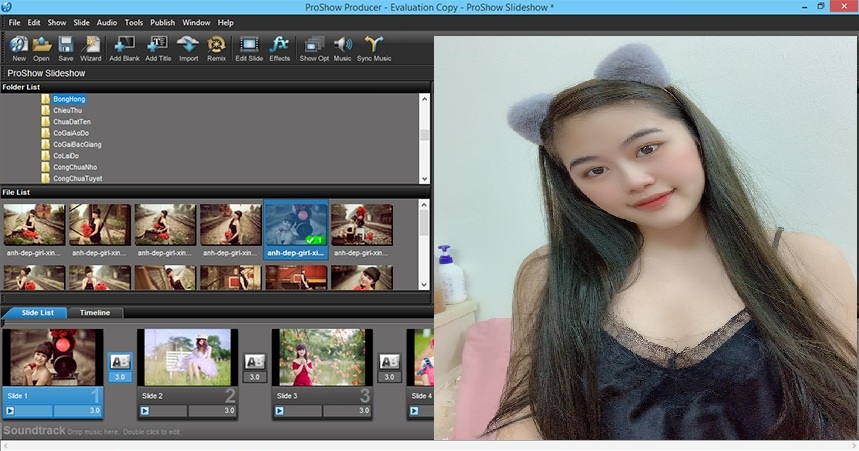The height and width of the screenshot is (451, 859).
Task: Select Slide 2 thumbnail in slide list
Action: point(187,357)
